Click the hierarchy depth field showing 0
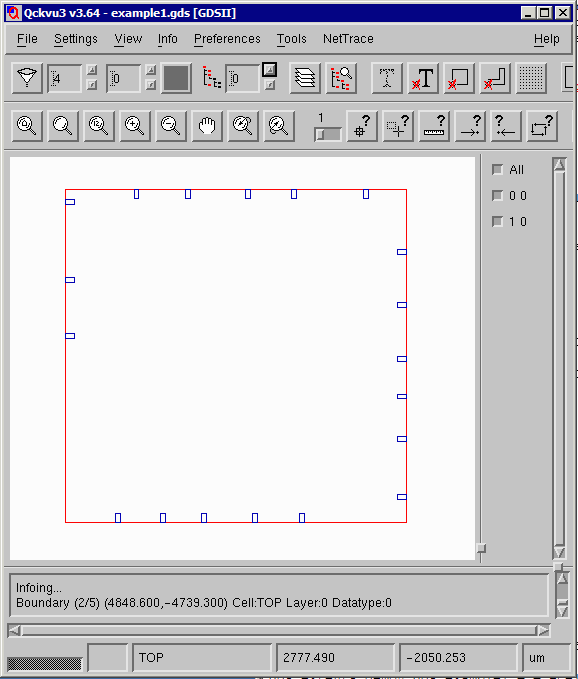Viewport: 578px width, 679px height. [x=242, y=78]
